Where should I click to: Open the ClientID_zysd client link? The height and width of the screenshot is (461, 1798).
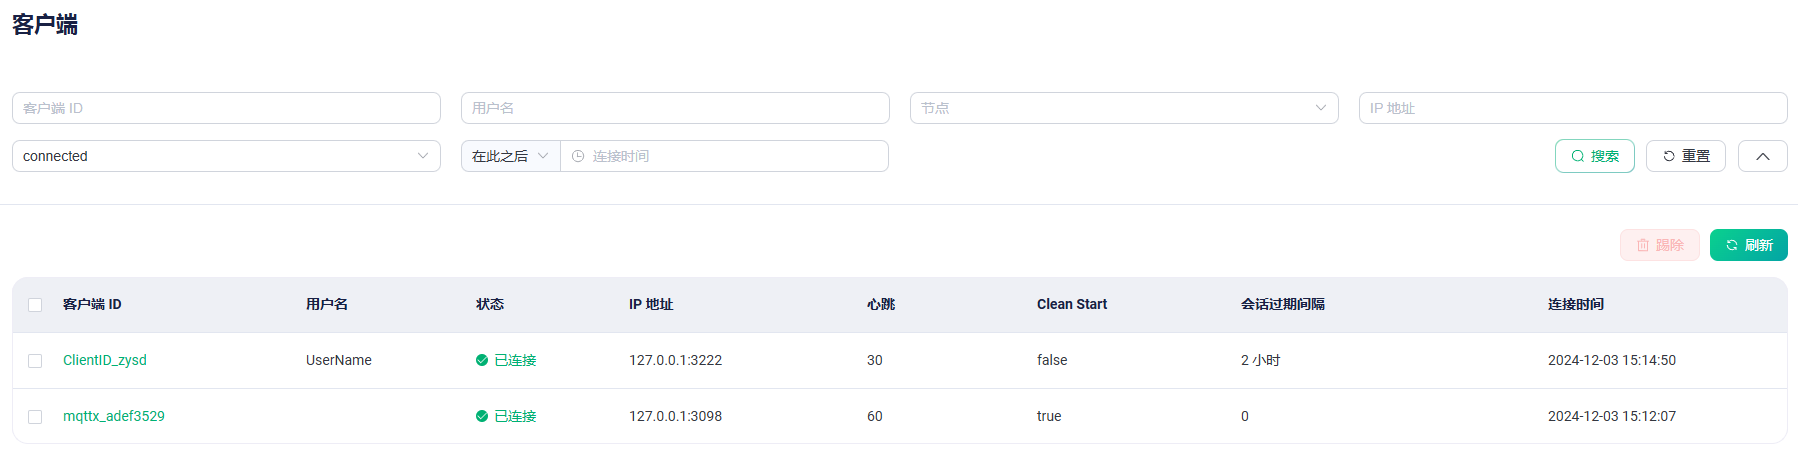tap(105, 360)
